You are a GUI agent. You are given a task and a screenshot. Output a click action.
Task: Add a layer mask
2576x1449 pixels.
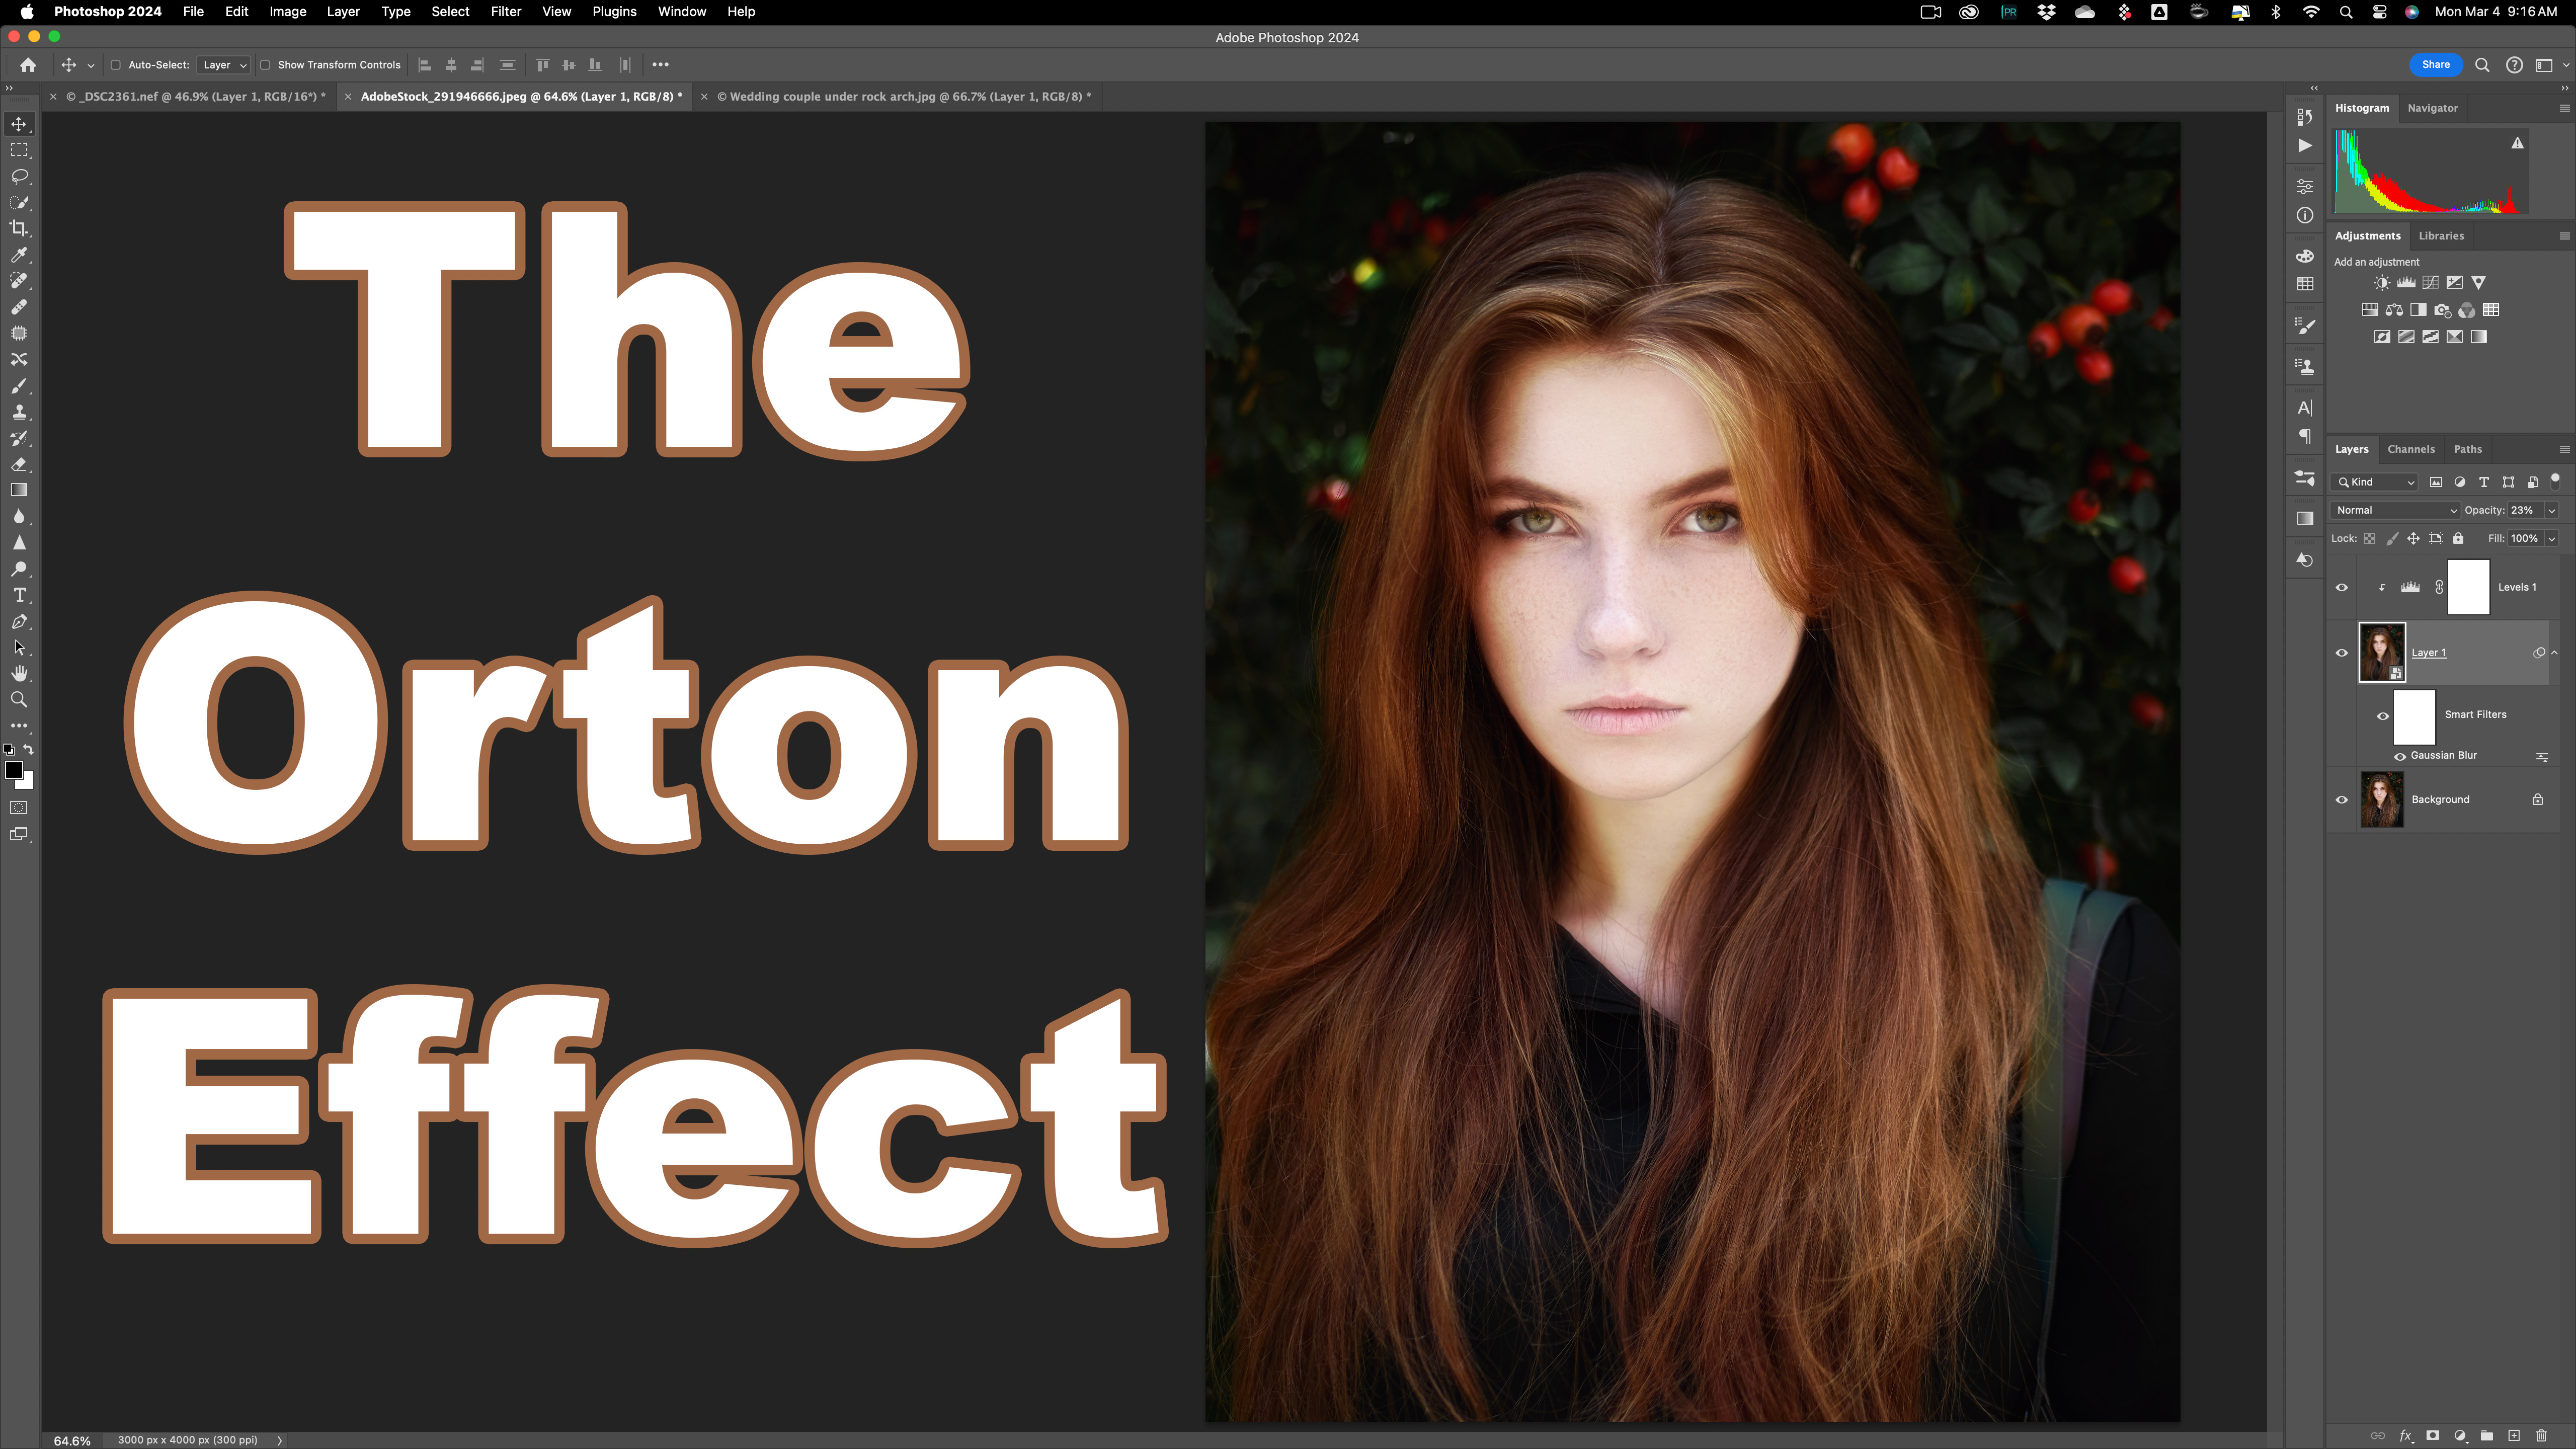[x=2433, y=1436]
